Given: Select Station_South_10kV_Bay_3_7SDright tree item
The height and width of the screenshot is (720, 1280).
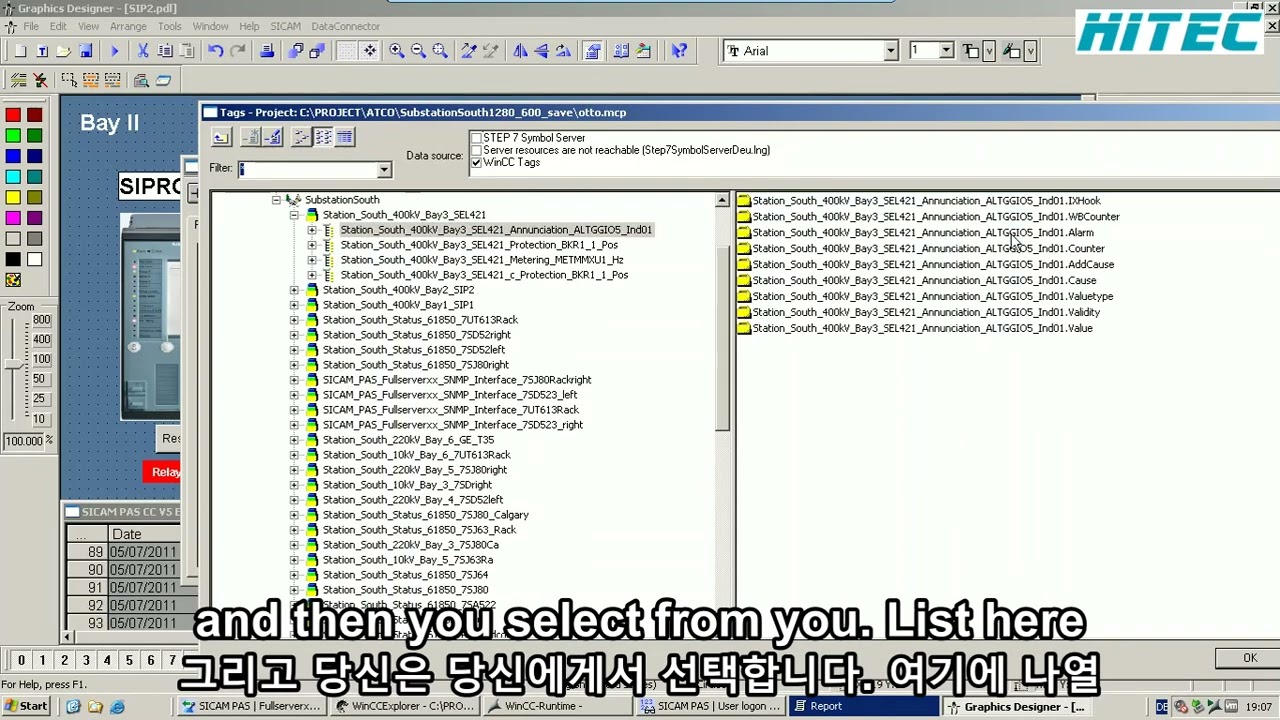Looking at the screenshot, I should (407, 485).
